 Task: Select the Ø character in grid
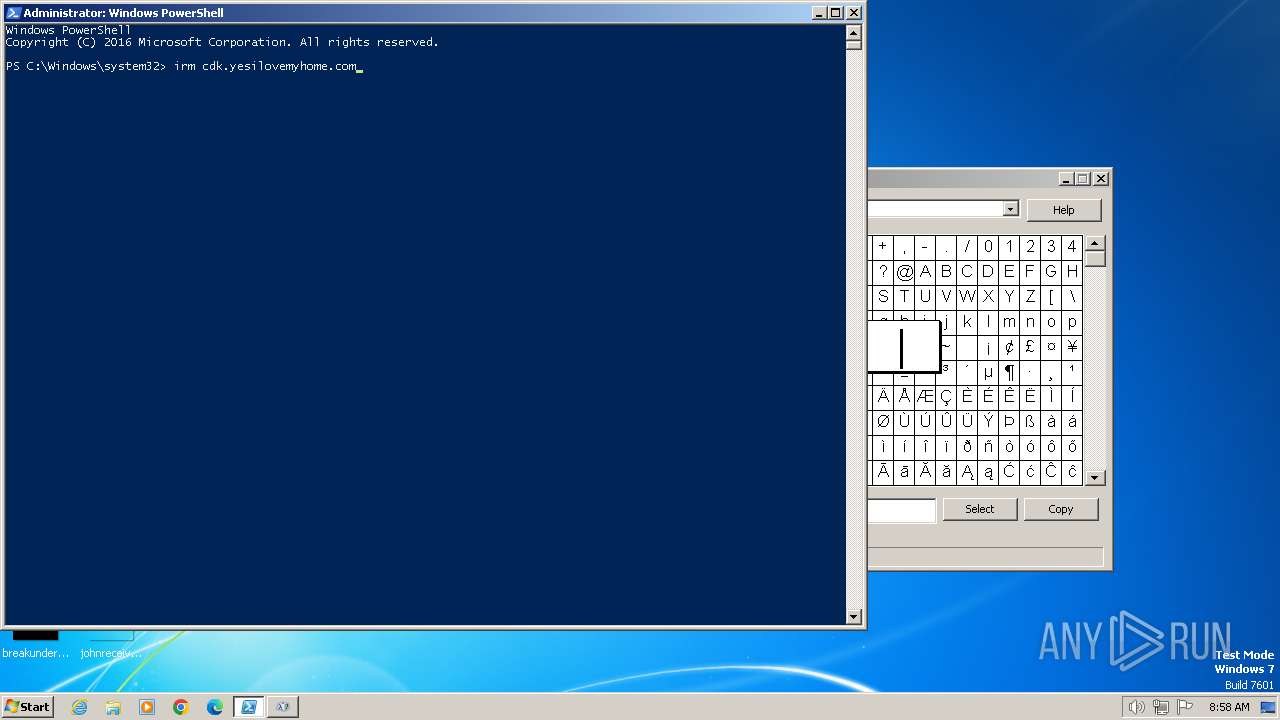click(x=883, y=422)
